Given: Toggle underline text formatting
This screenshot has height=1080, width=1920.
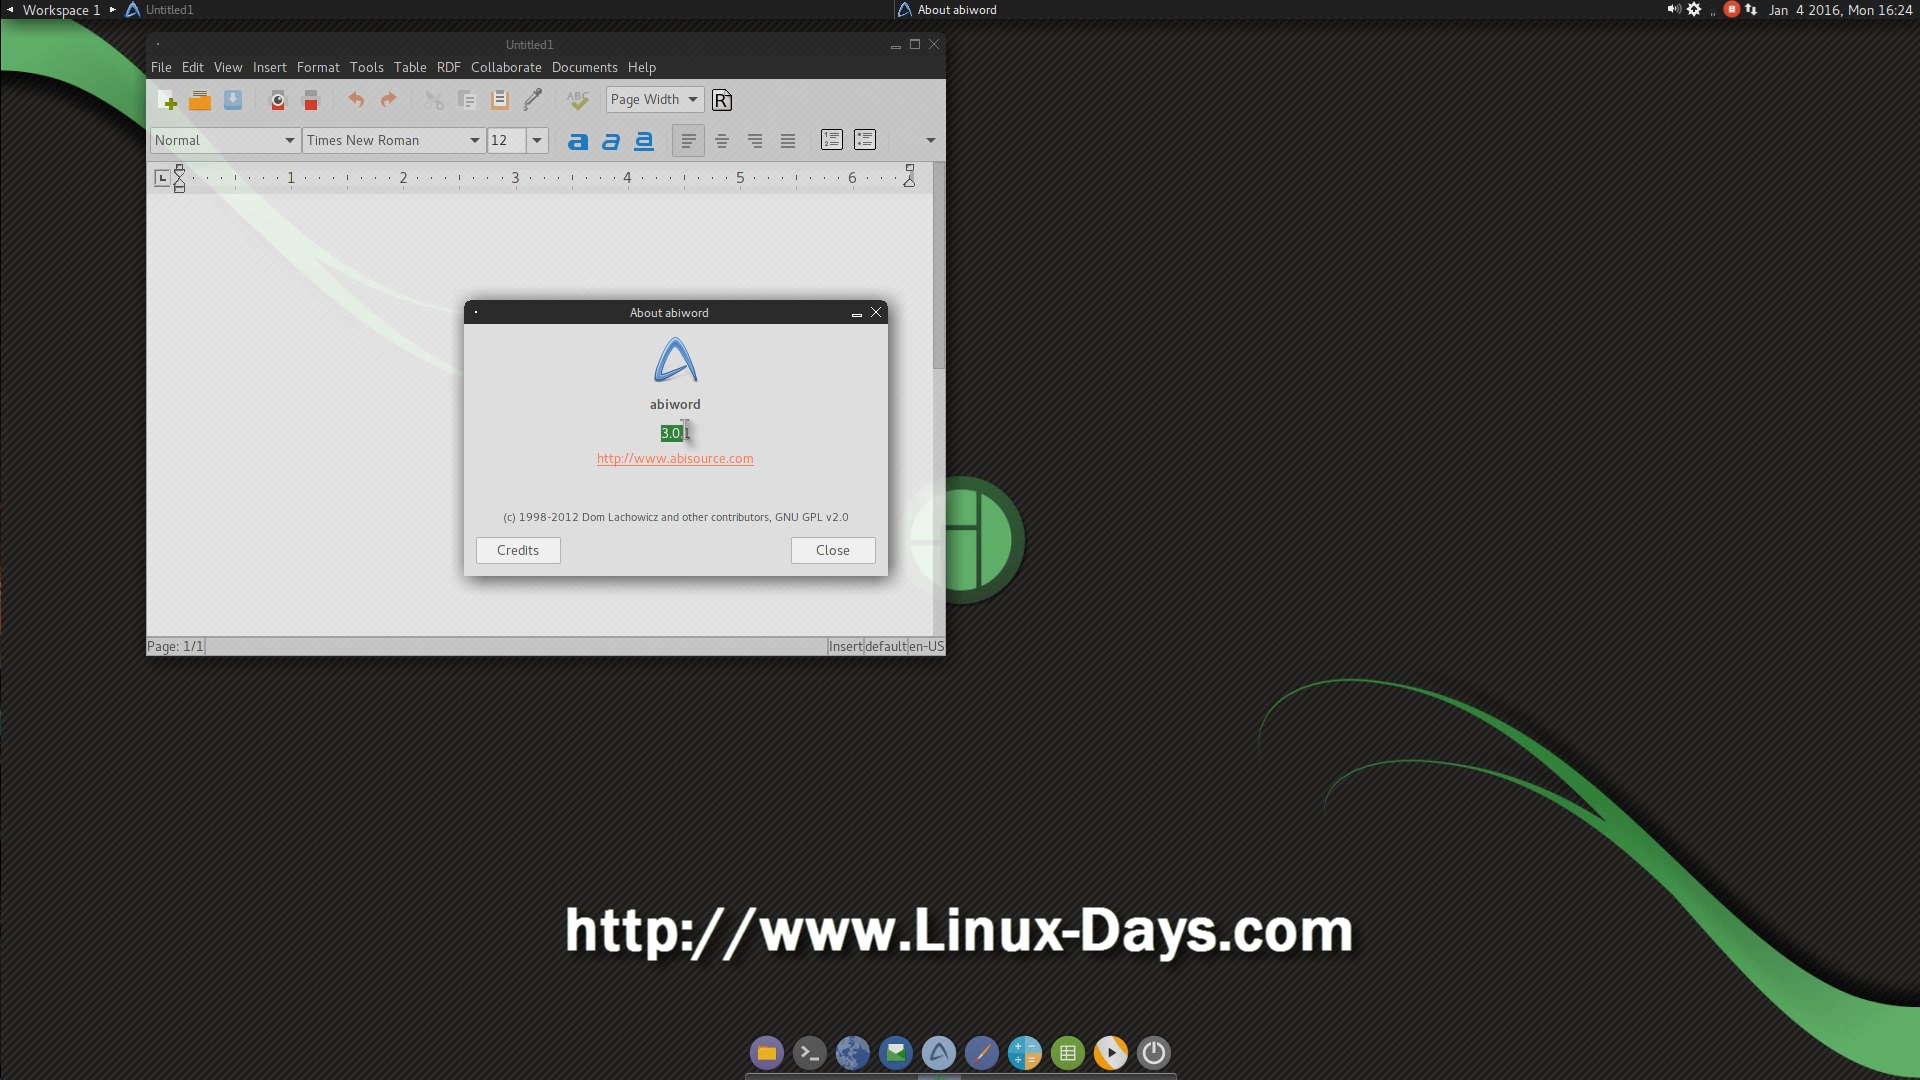Looking at the screenshot, I should click(644, 141).
